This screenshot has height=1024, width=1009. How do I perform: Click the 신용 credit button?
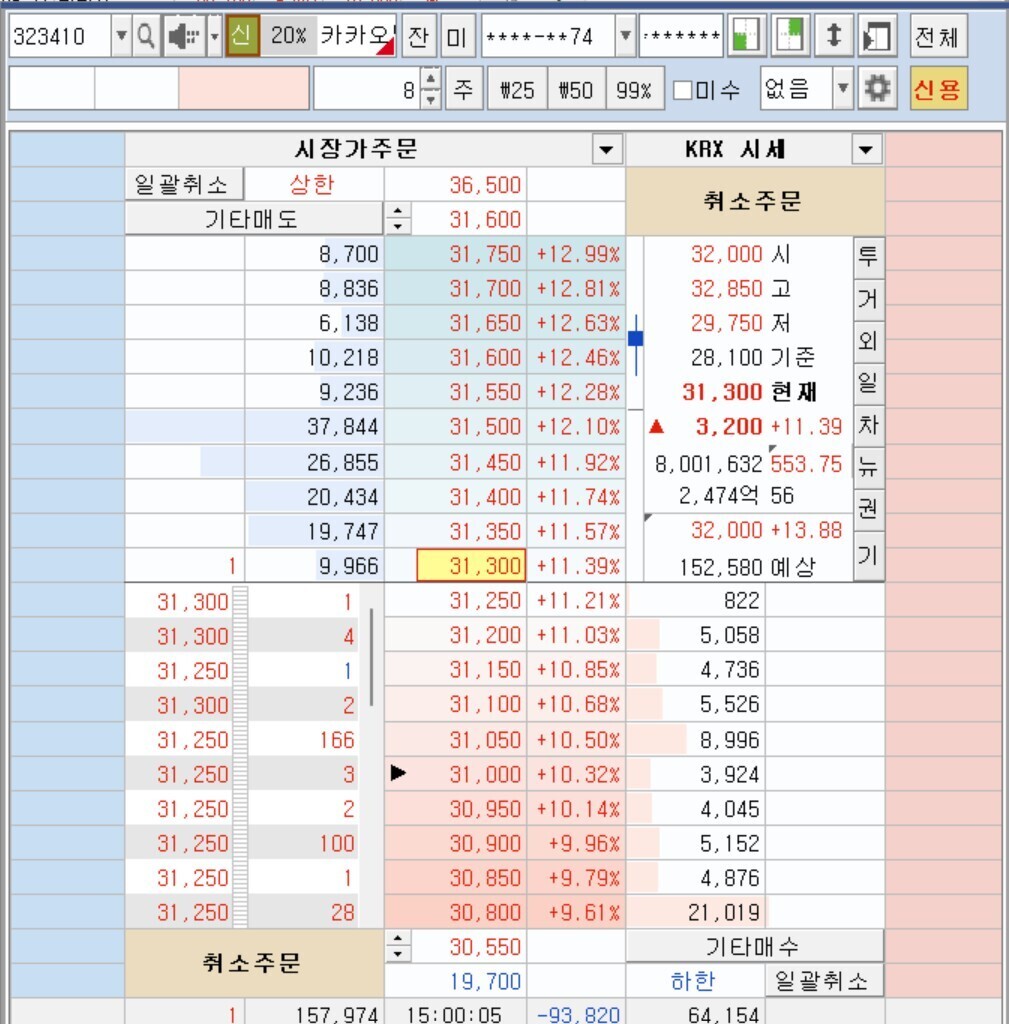click(938, 88)
